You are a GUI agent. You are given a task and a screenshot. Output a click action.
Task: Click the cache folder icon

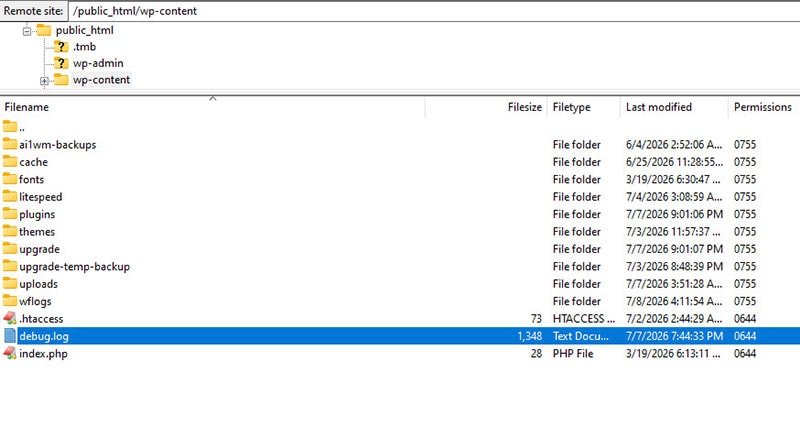(10, 161)
